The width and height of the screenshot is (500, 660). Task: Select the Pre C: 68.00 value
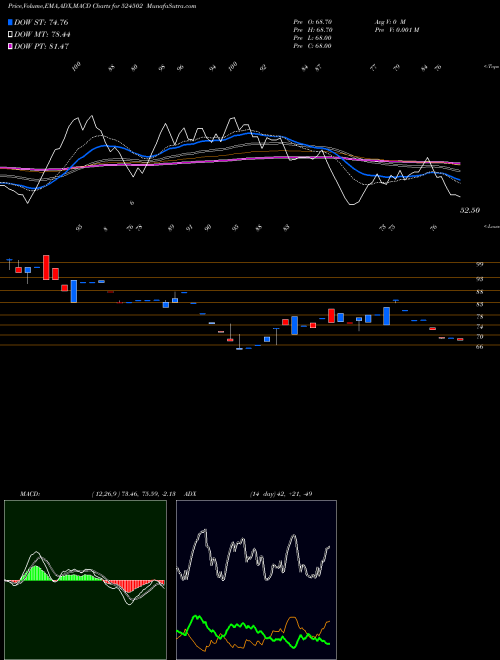[x=312, y=46]
